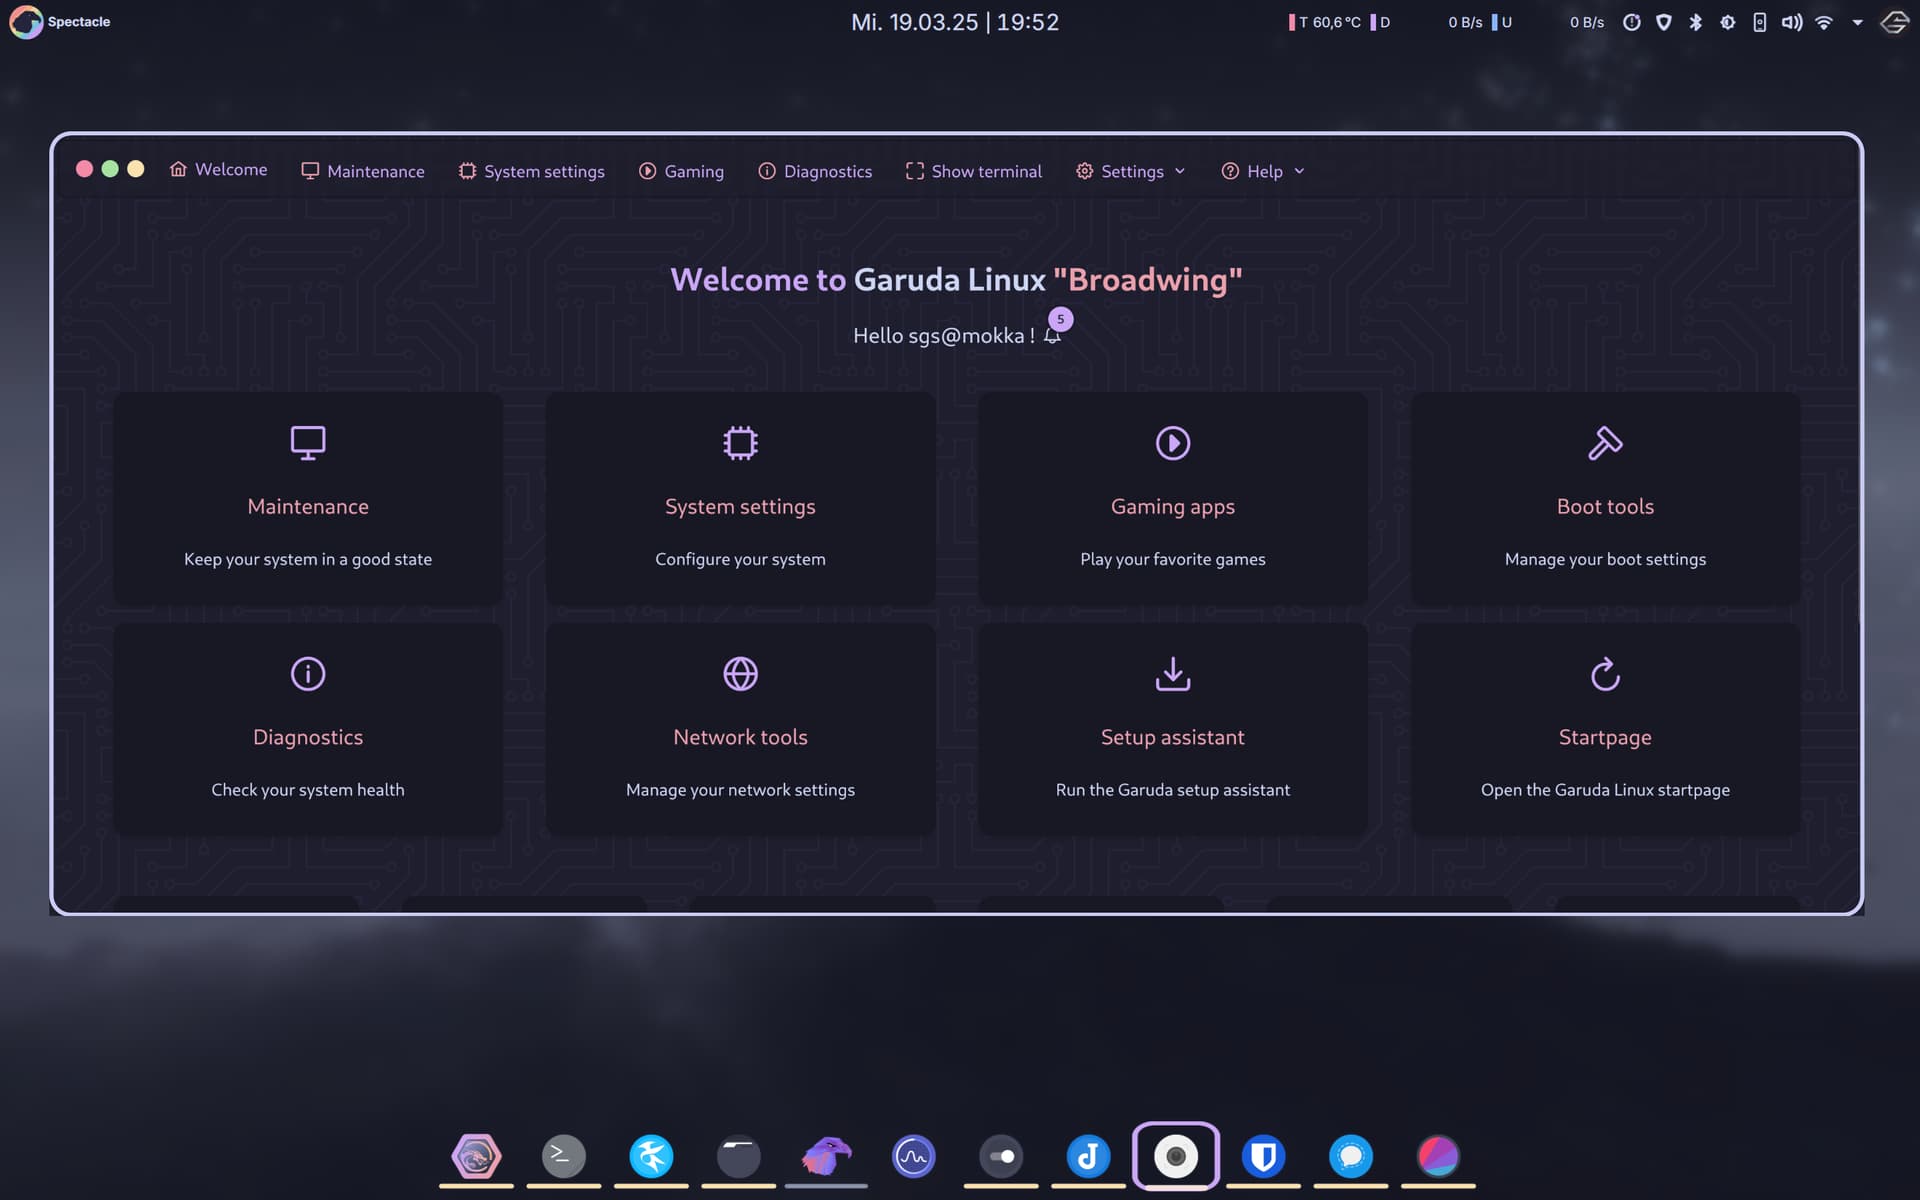Open Bluetooth settings from the tray
The width and height of the screenshot is (1920, 1200).
pyautogui.click(x=1696, y=22)
